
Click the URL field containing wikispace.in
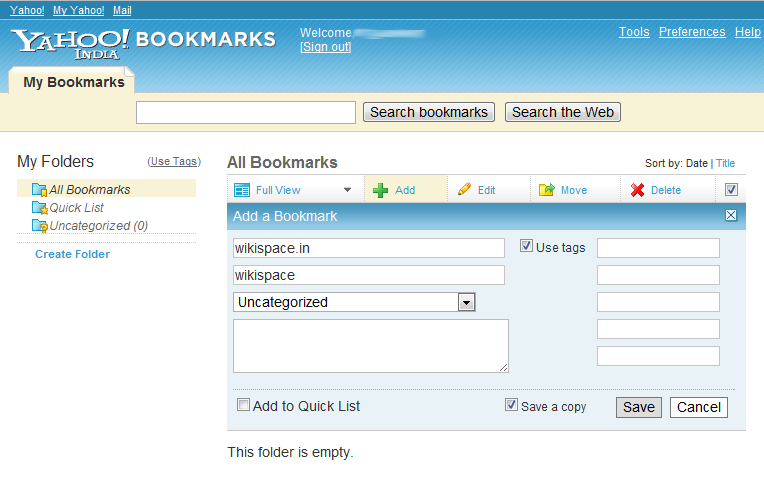coord(369,248)
